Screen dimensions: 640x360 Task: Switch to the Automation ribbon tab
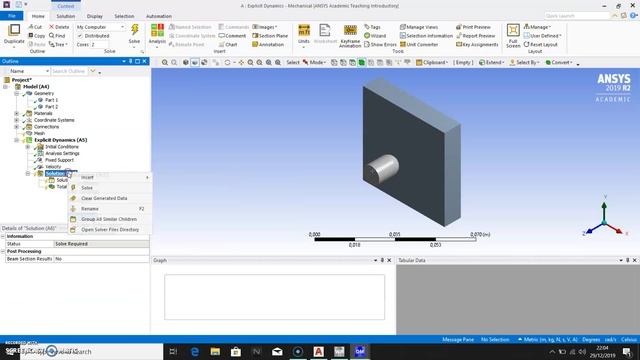point(159,16)
